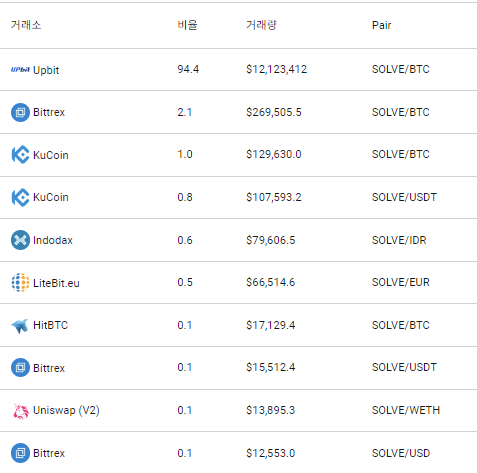This screenshot has width=477, height=473.
Task: Open the Indodax exchange name link
Action: (x=53, y=240)
